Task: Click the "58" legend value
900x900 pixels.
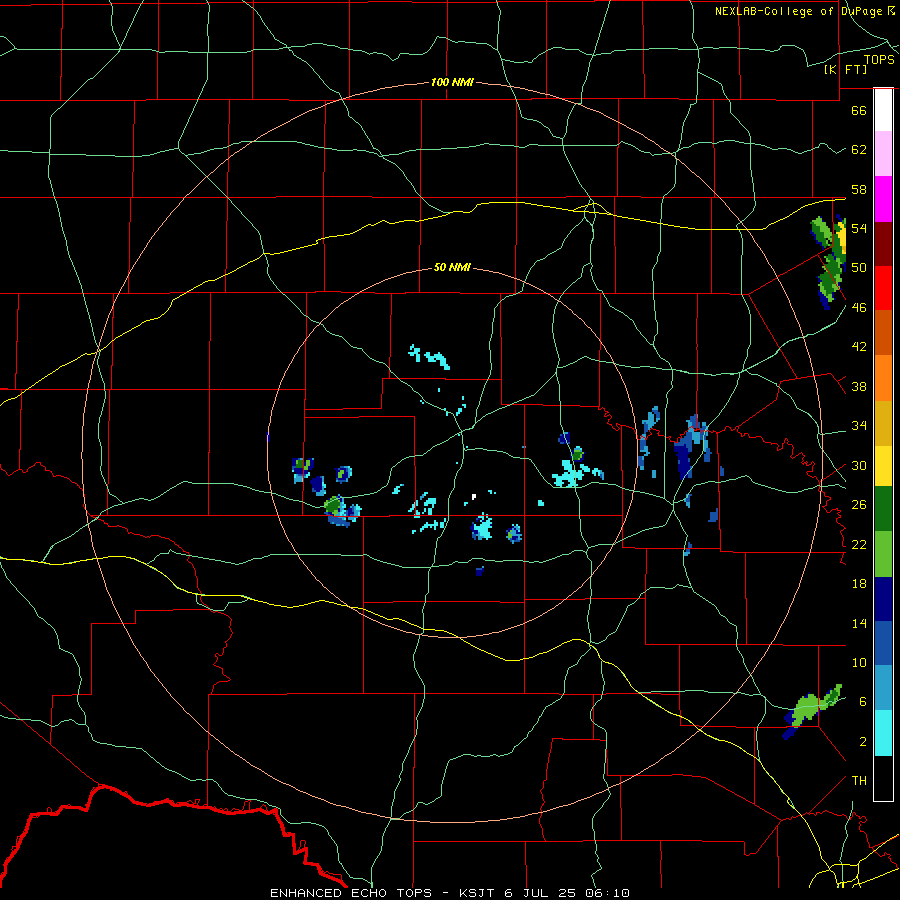Action: click(859, 189)
